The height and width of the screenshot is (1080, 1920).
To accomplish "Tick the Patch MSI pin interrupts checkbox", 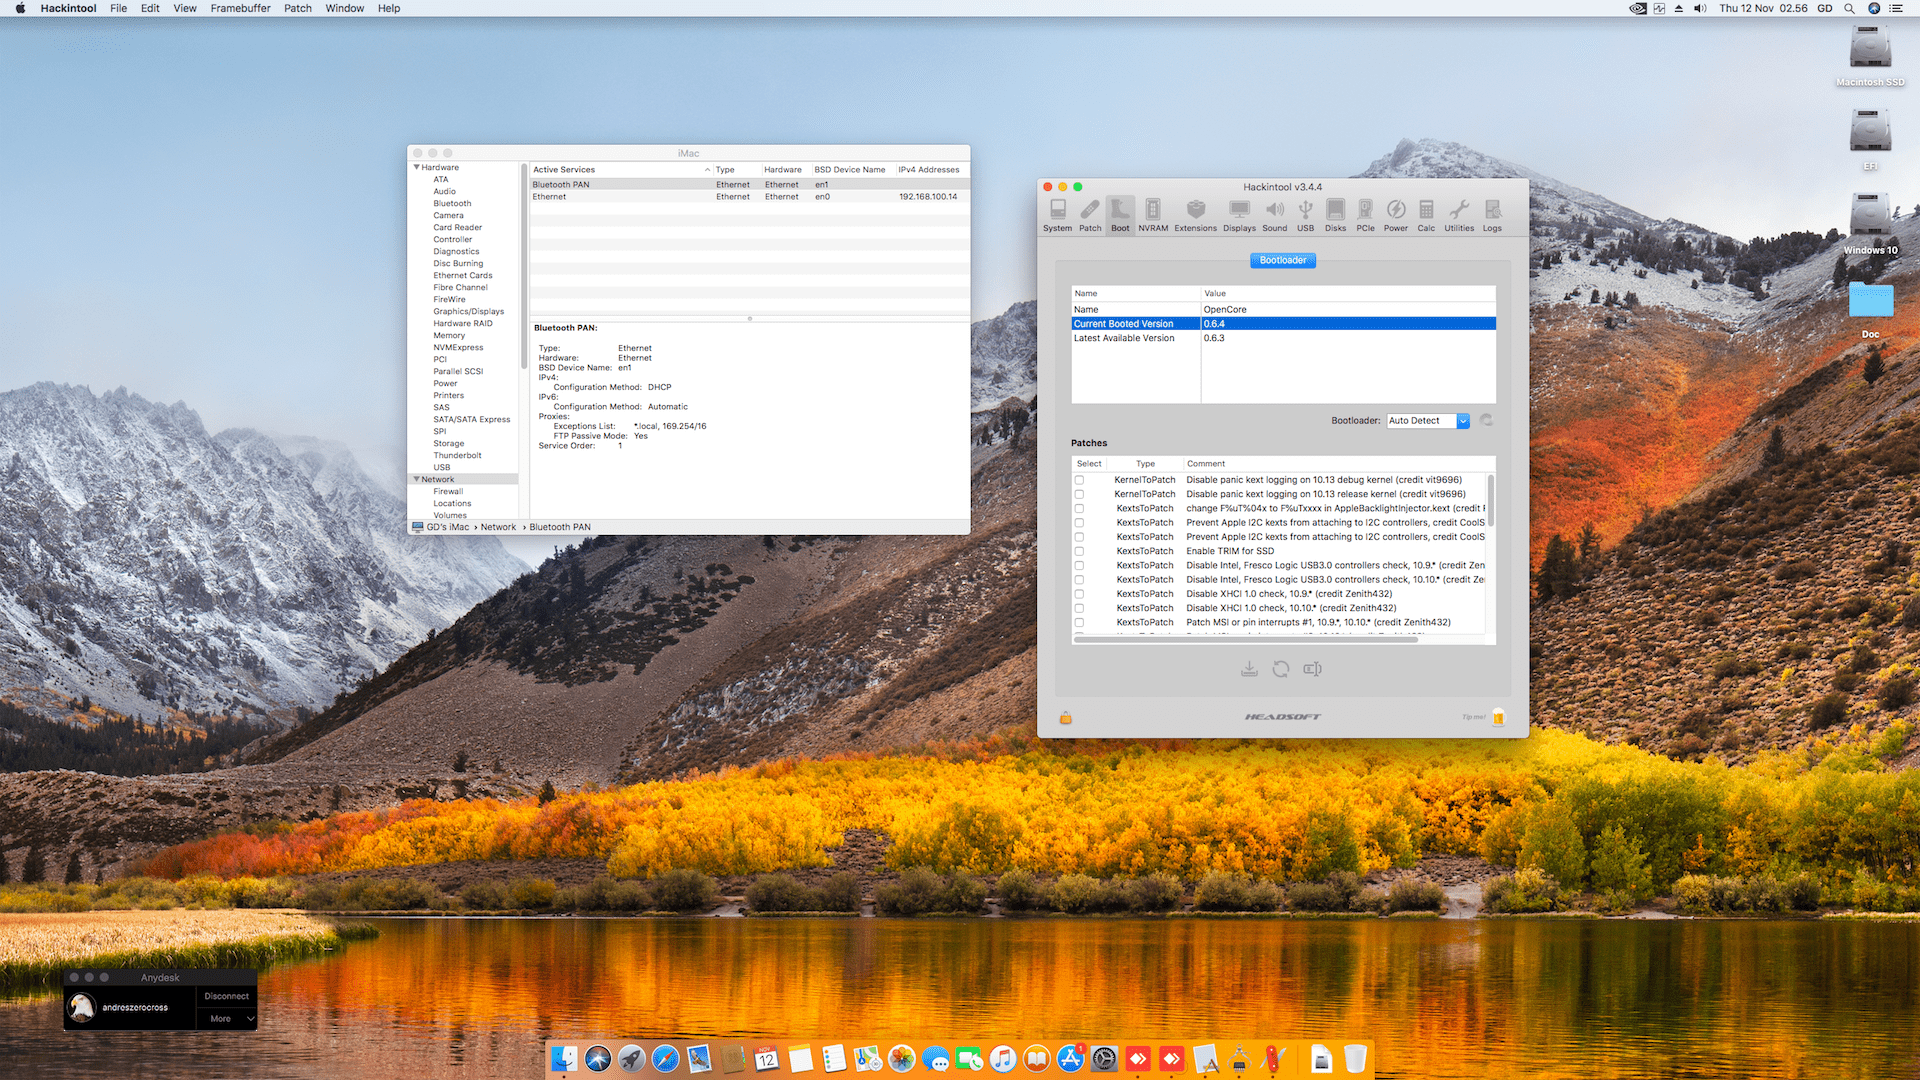I will pos(1079,622).
